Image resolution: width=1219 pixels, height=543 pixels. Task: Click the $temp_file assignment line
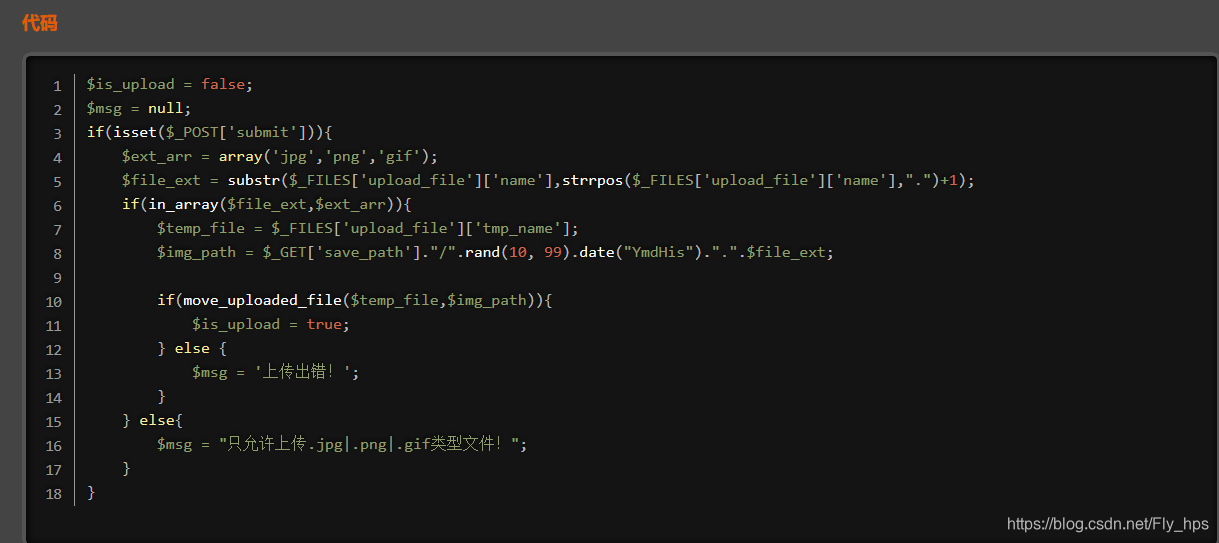pos(368,229)
